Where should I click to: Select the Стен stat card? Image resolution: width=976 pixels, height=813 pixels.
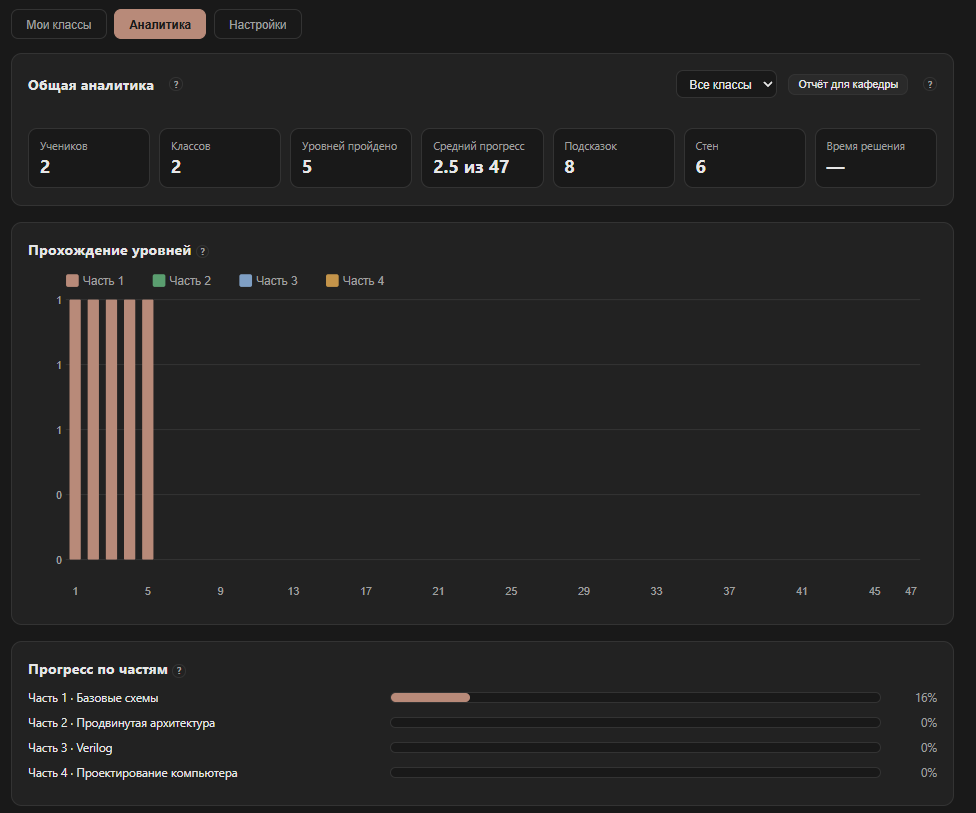tap(744, 158)
